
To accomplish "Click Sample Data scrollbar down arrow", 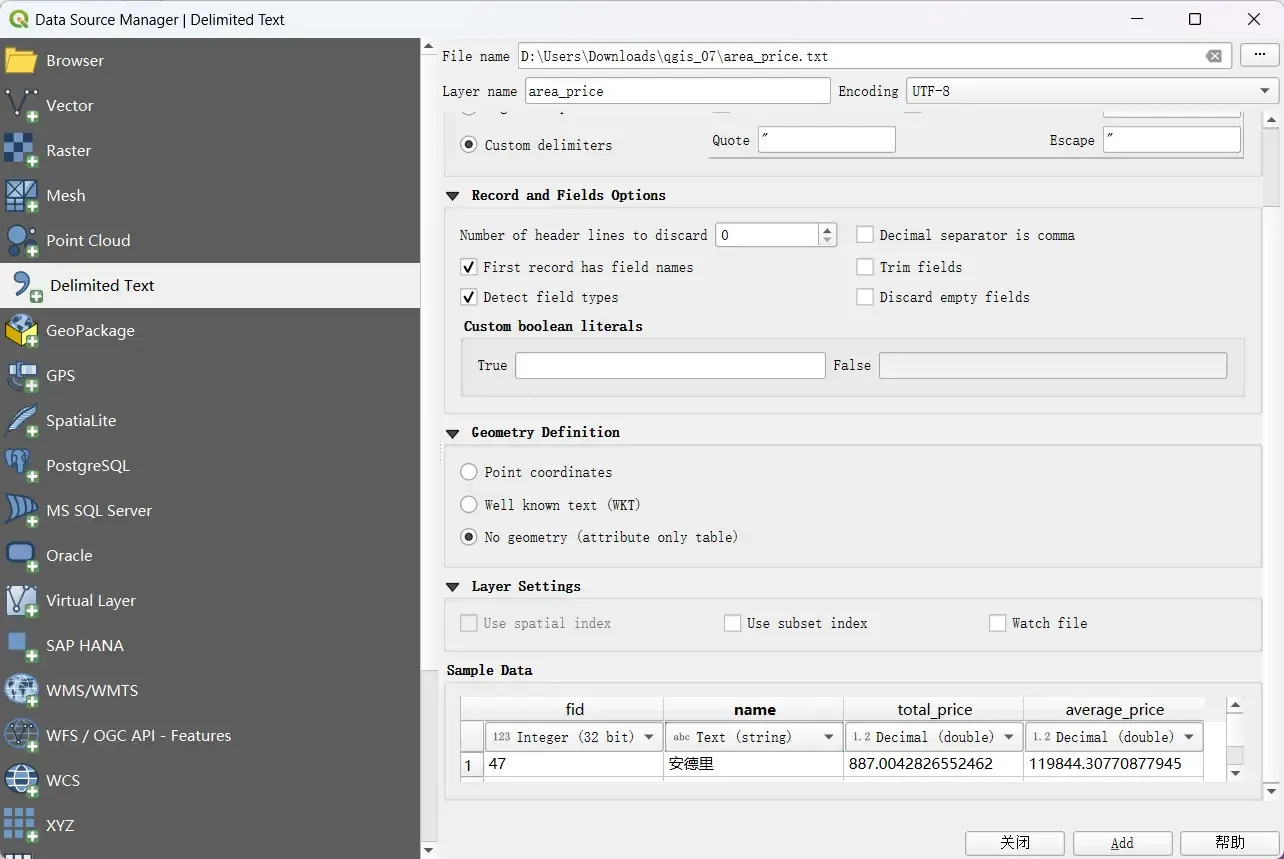I will [x=1235, y=773].
